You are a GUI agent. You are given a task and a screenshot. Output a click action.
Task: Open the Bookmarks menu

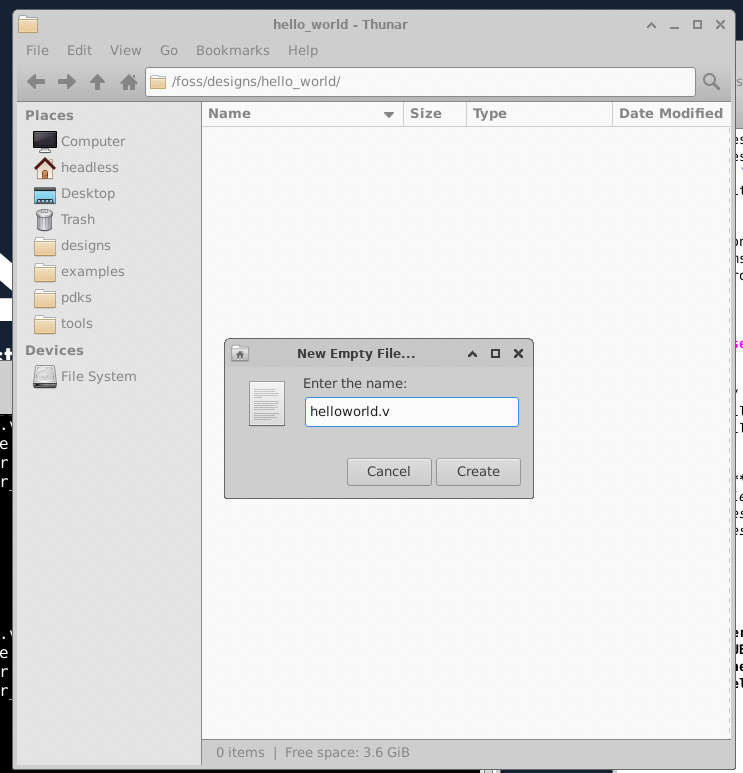coord(232,50)
